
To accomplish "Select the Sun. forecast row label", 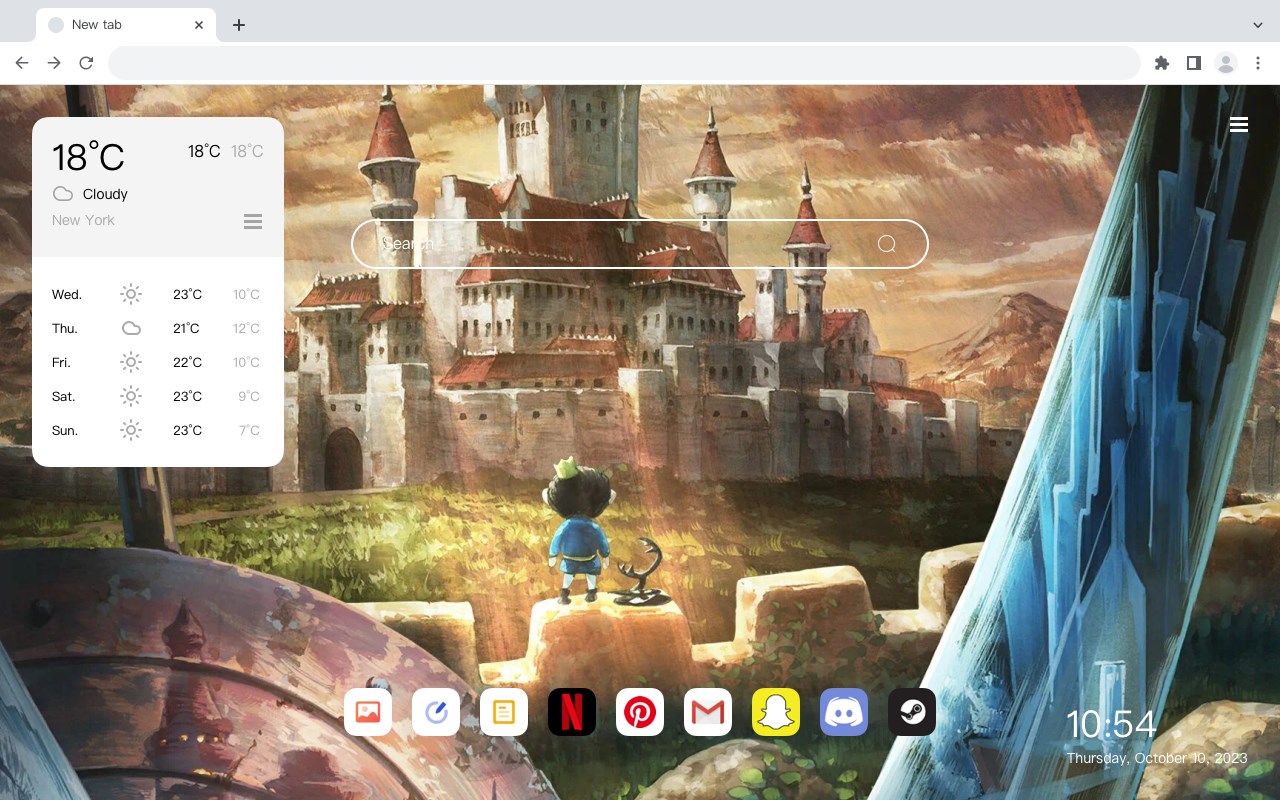I will coord(65,430).
